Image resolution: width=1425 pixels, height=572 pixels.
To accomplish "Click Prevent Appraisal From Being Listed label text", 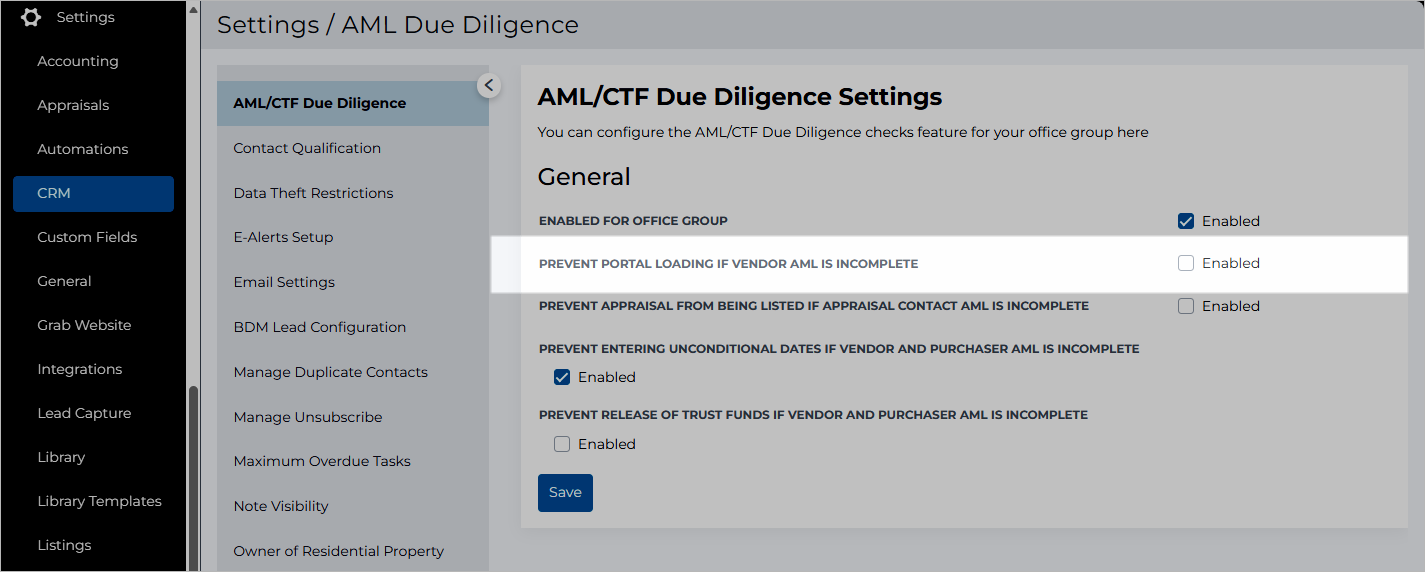I will tap(814, 306).
